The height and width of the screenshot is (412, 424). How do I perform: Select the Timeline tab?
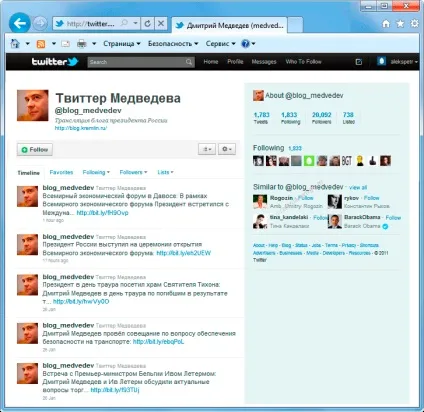(x=29, y=173)
